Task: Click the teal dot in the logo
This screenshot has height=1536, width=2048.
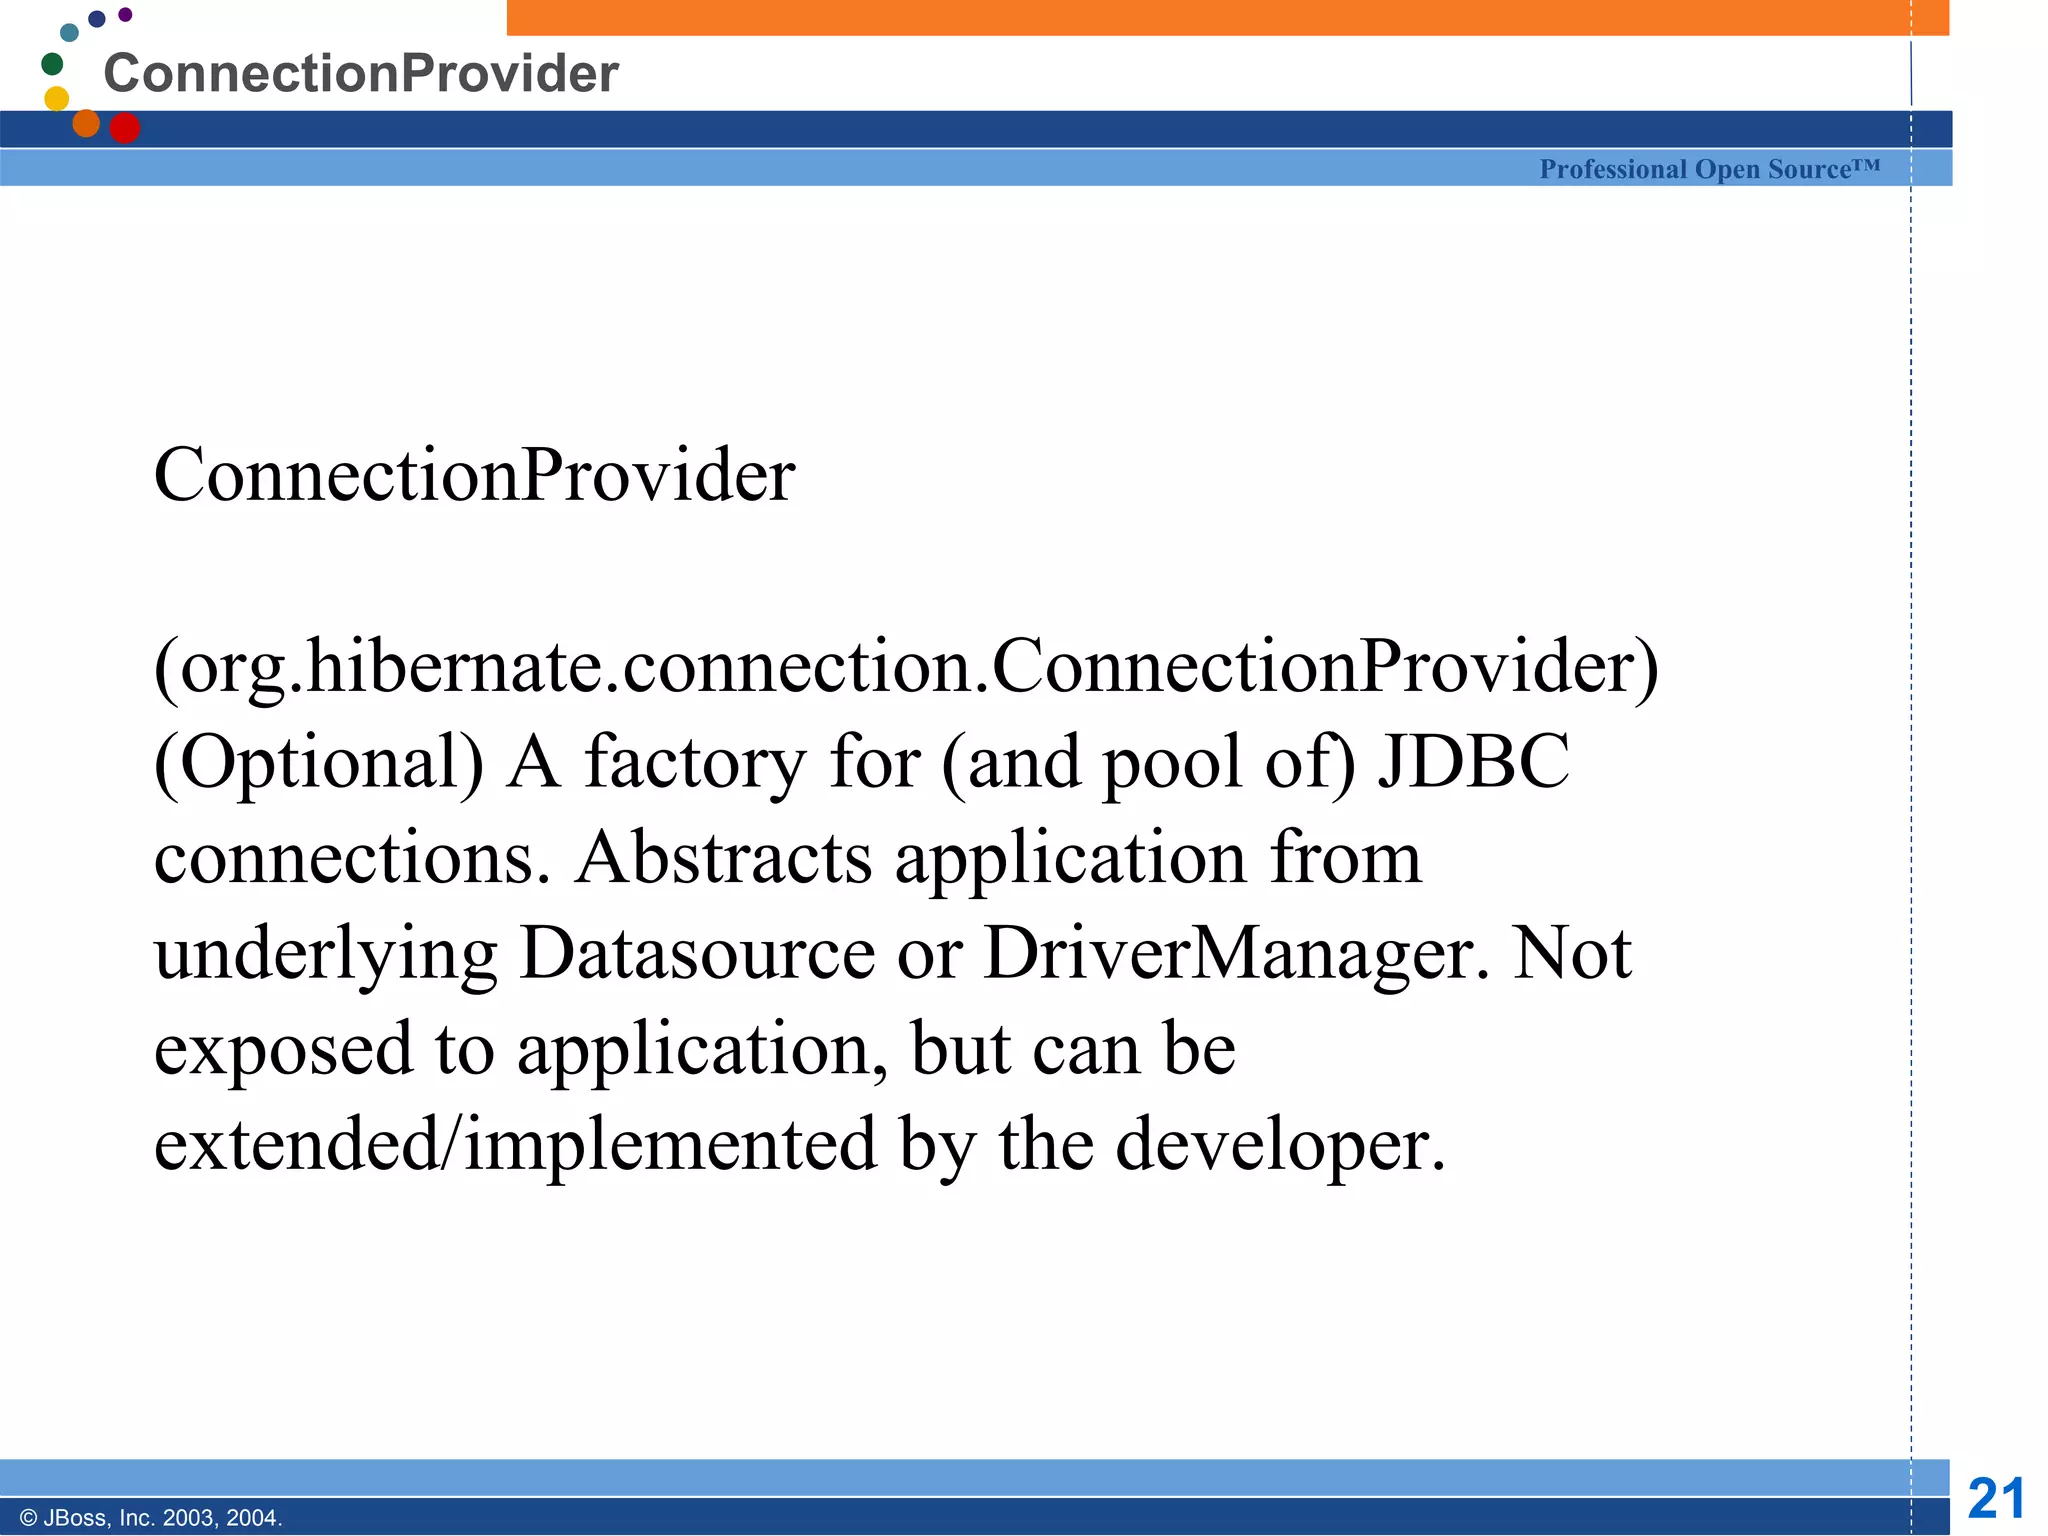Action: (69, 32)
